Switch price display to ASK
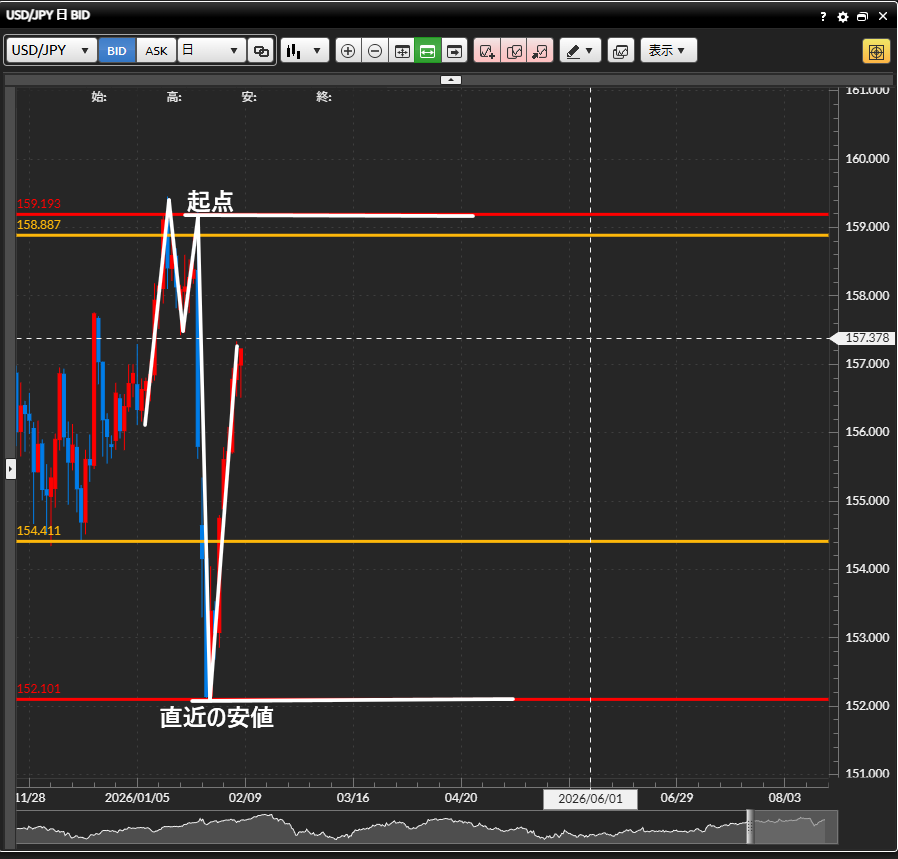 point(157,51)
